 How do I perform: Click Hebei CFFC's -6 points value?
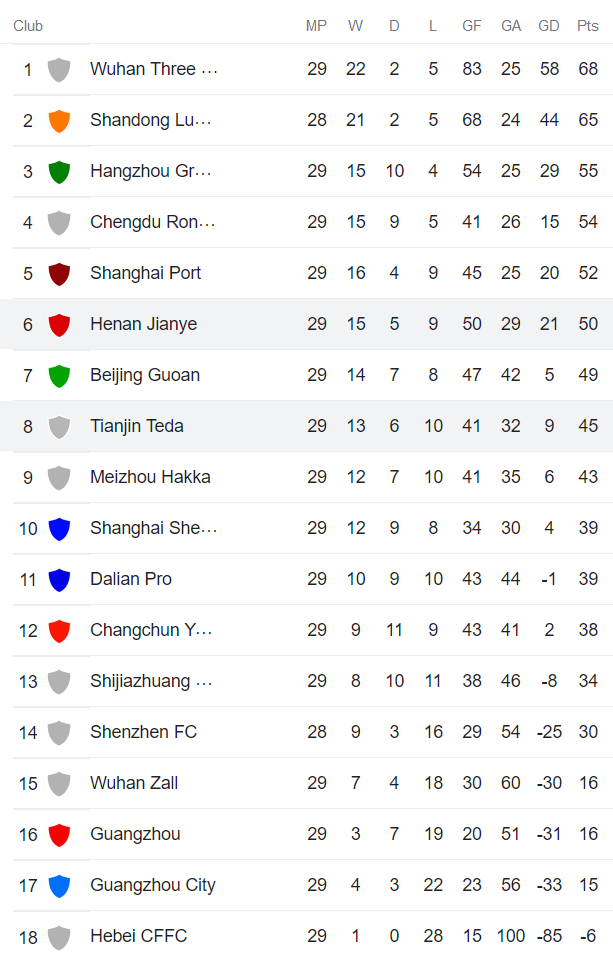[587, 936]
